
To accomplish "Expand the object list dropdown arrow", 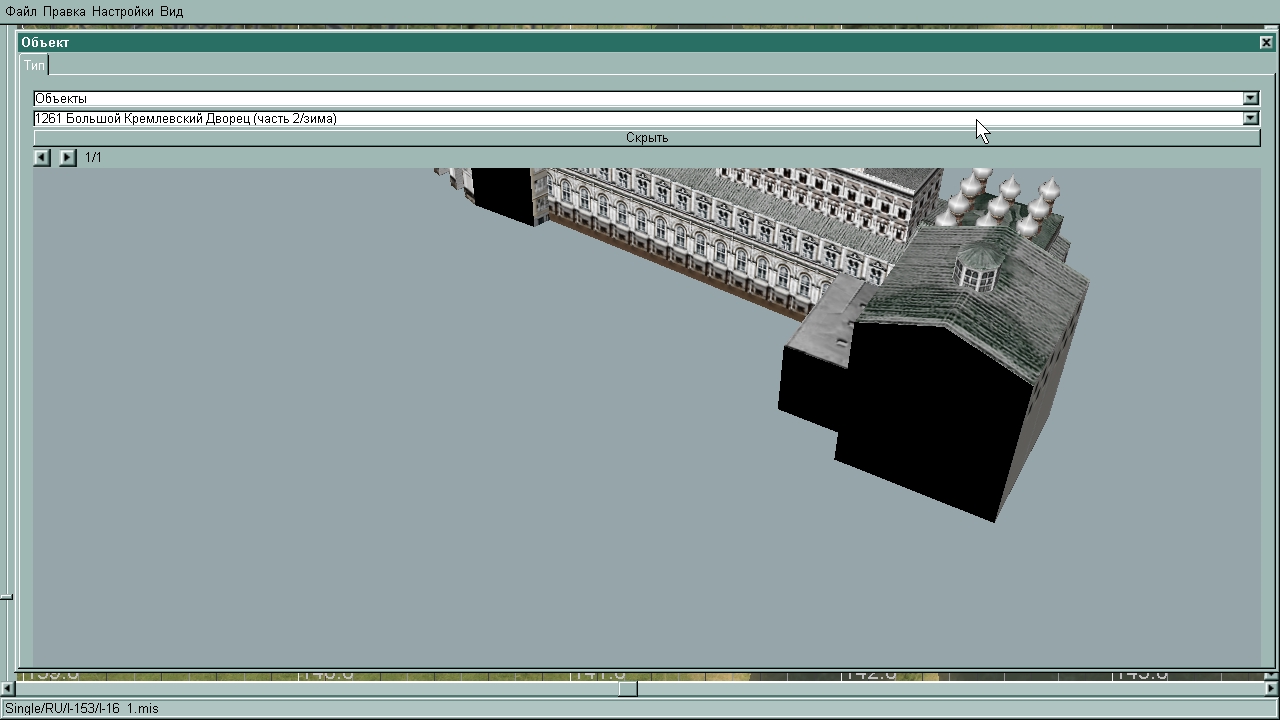I will tap(1250, 118).
